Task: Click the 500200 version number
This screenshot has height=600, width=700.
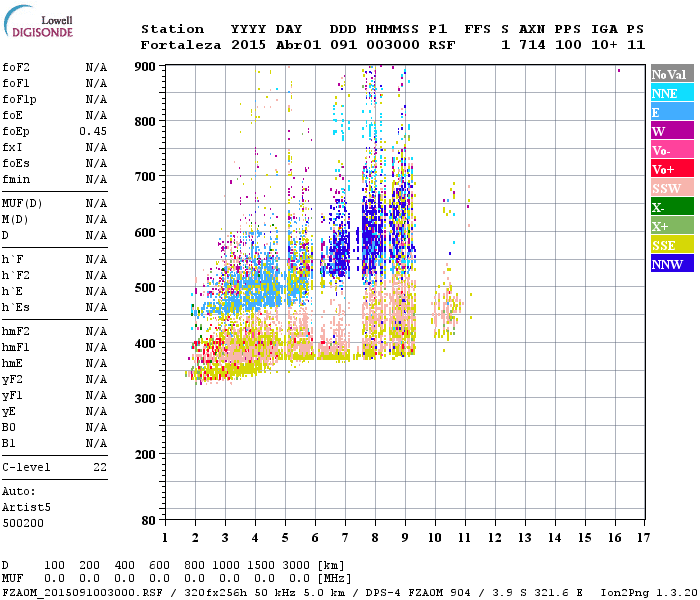Action: pyautogui.click(x=23, y=523)
